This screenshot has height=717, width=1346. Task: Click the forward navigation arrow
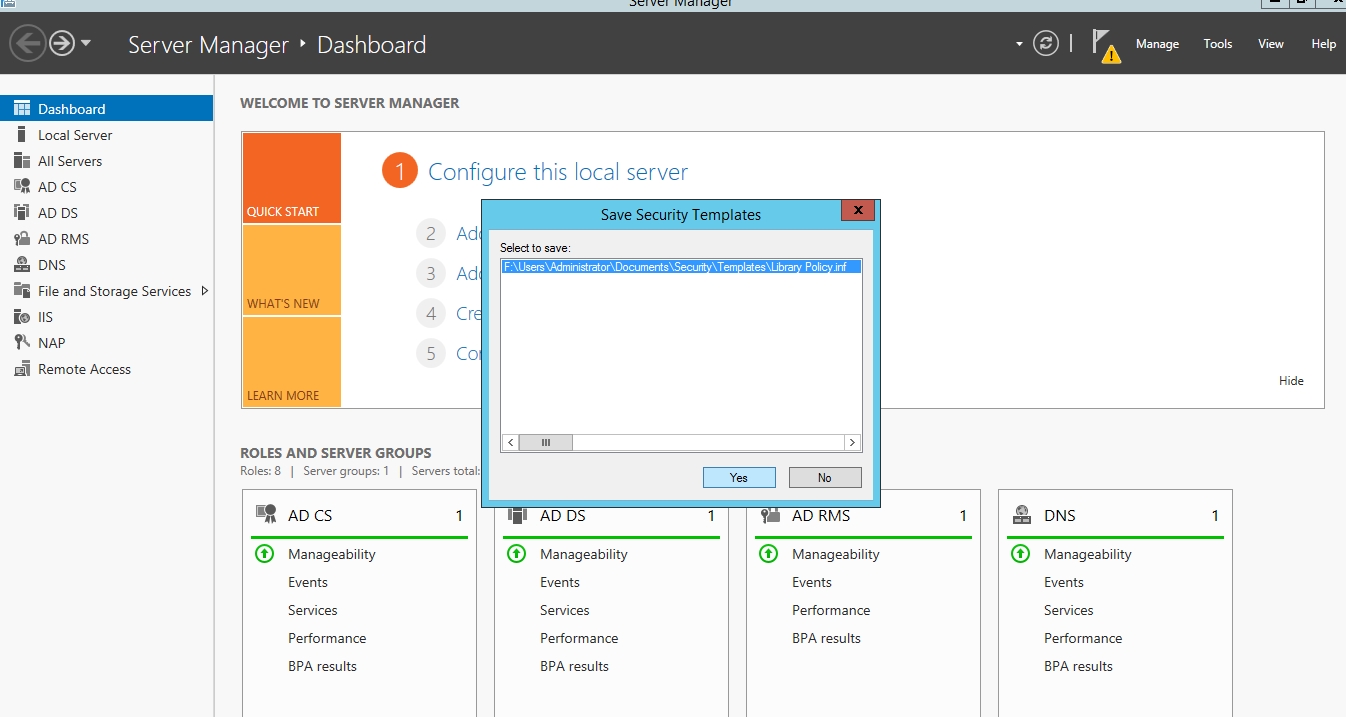pos(62,44)
